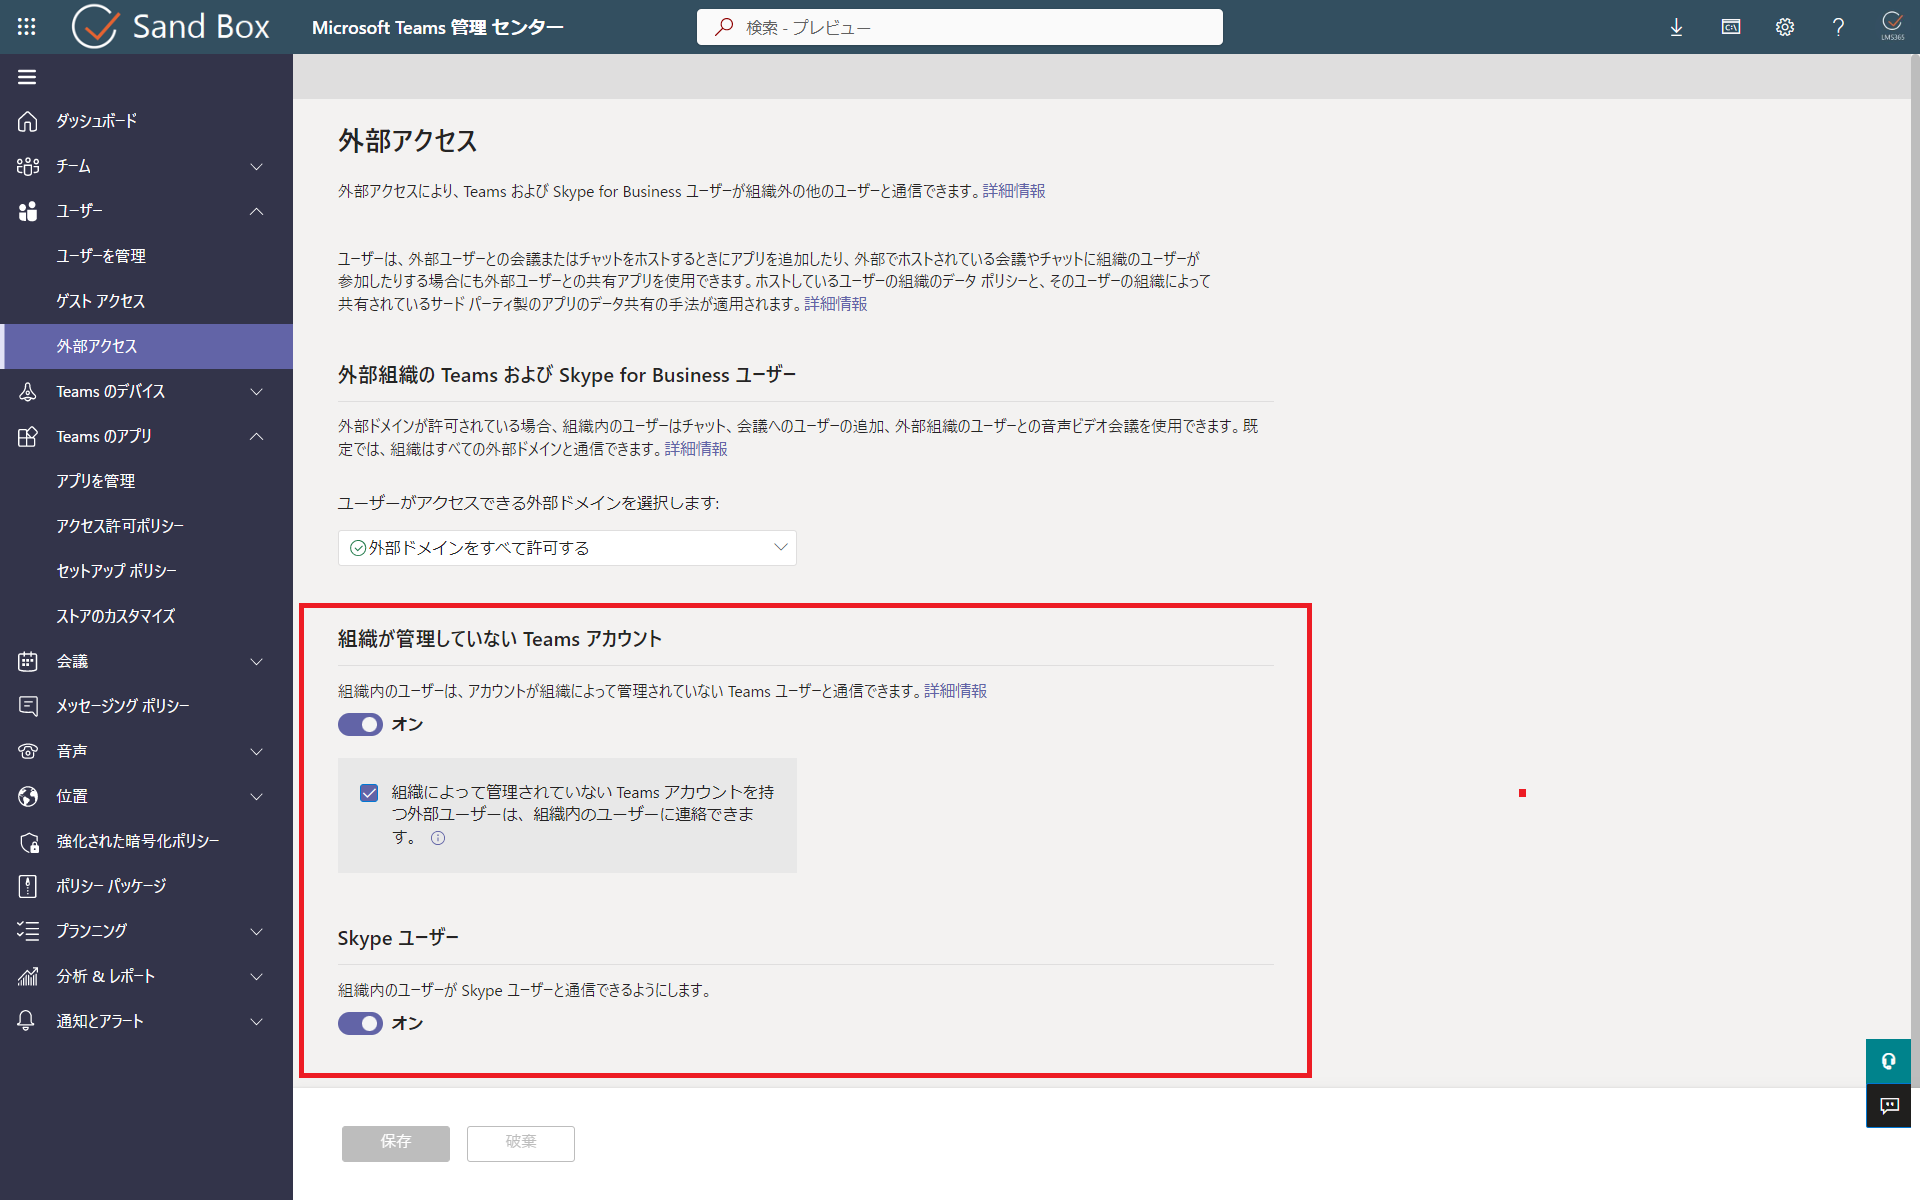This screenshot has width=1920, height=1200.
Task: Open the 外部ドメインをすべて許可する dropdown
Action: (x=567, y=548)
